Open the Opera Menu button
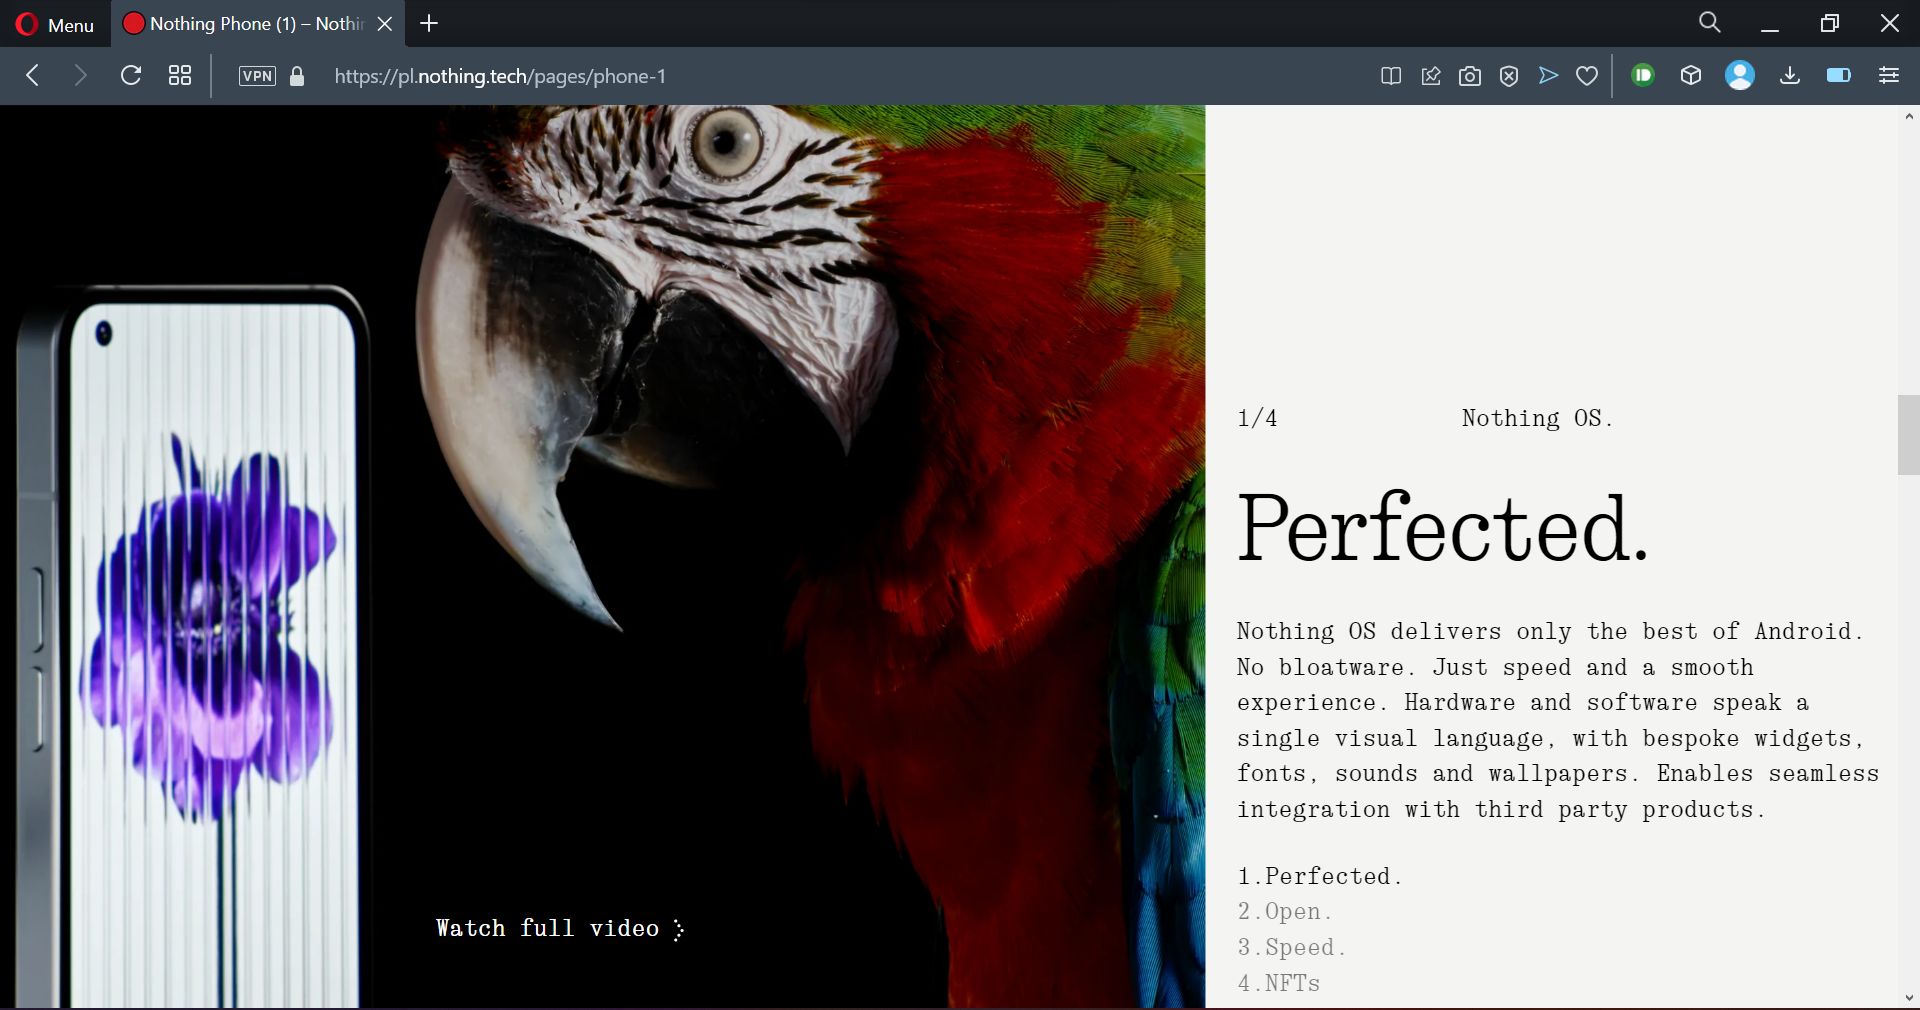 coord(55,24)
